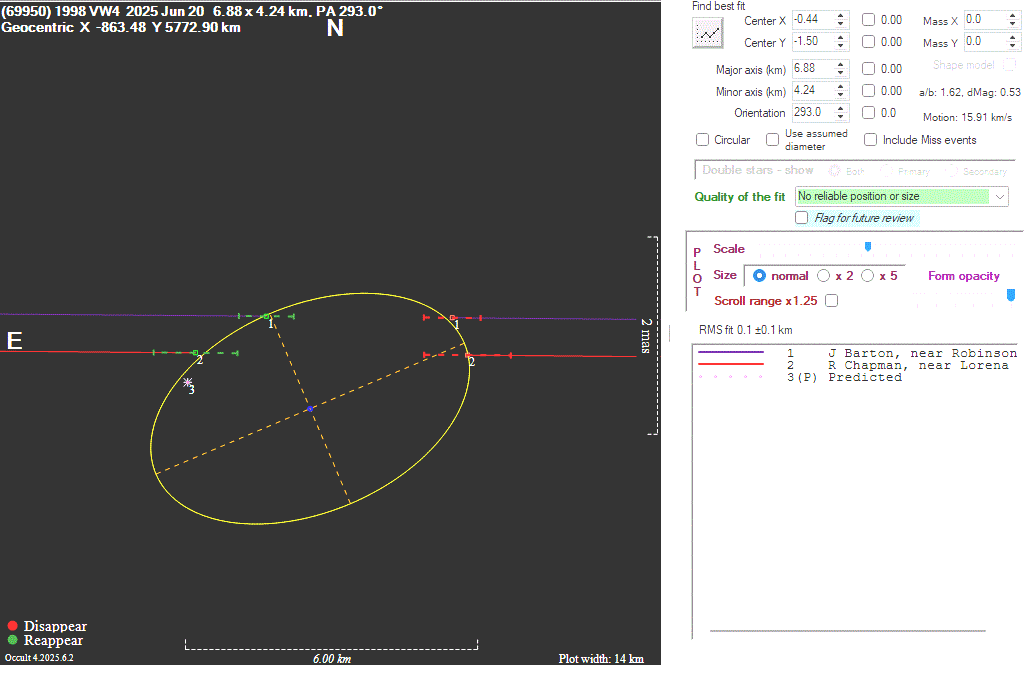Select the x 2 plot size option

(823, 275)
